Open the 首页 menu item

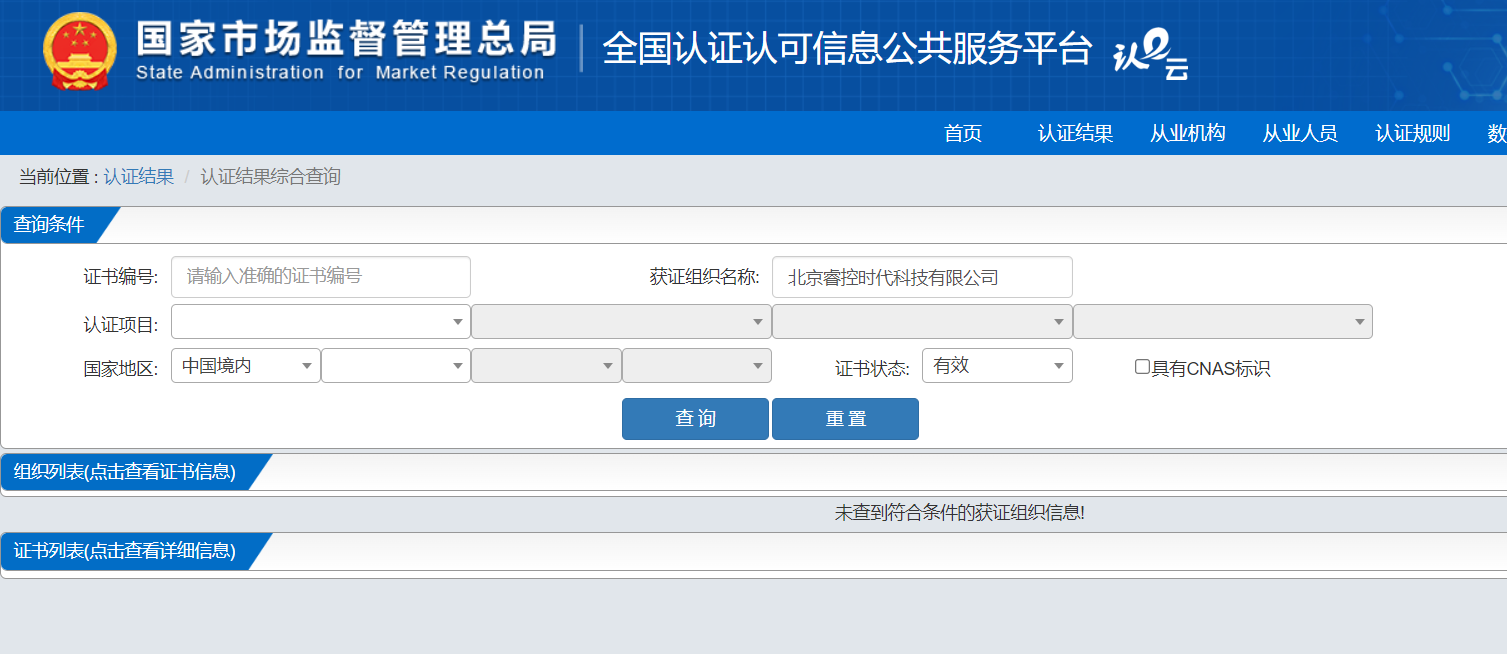pyautogui.click(x=963, y=133)
